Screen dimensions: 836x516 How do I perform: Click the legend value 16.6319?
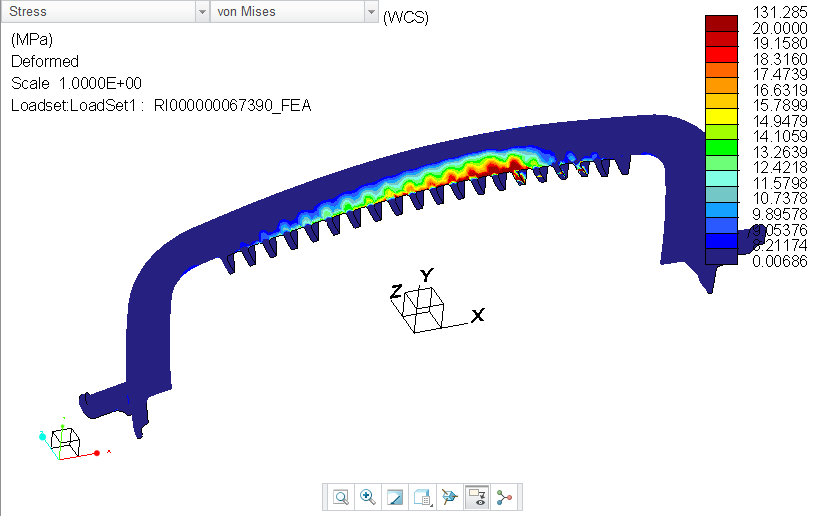pyautogui.click(x=779, y=90)
